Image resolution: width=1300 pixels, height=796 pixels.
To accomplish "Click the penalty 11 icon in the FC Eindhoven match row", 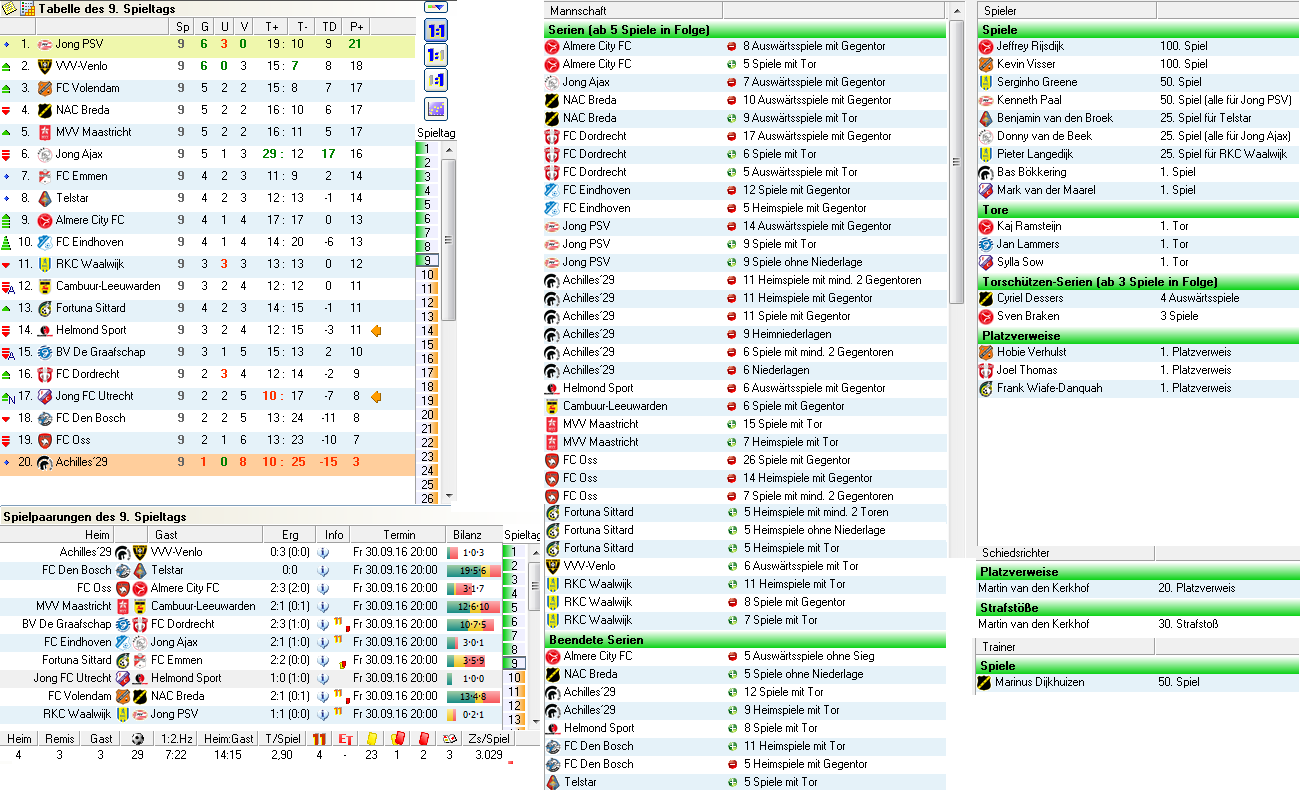I will pos(337,640).
